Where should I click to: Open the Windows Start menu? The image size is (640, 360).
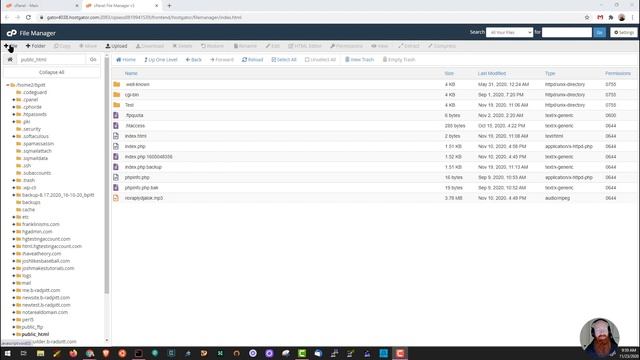click(7, 353)
